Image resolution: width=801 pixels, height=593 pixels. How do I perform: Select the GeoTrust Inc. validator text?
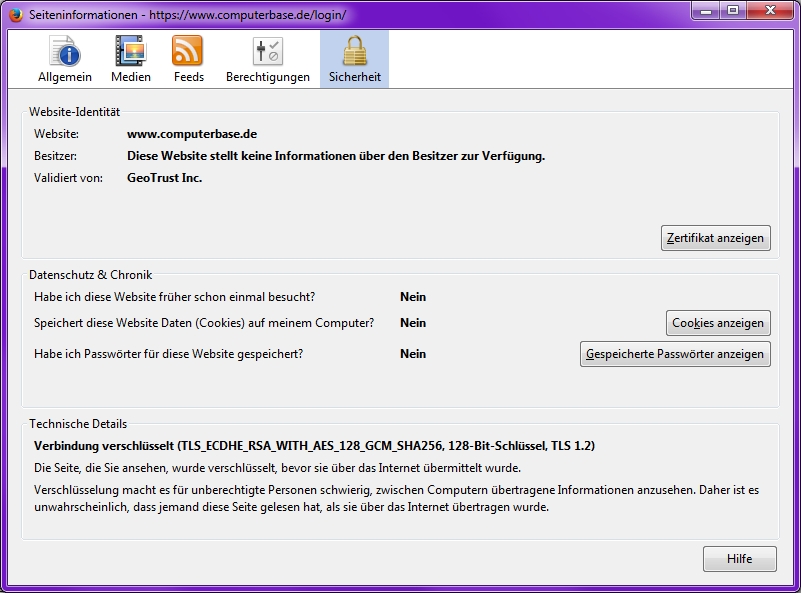pyautogui.click(x=164, y=178)
